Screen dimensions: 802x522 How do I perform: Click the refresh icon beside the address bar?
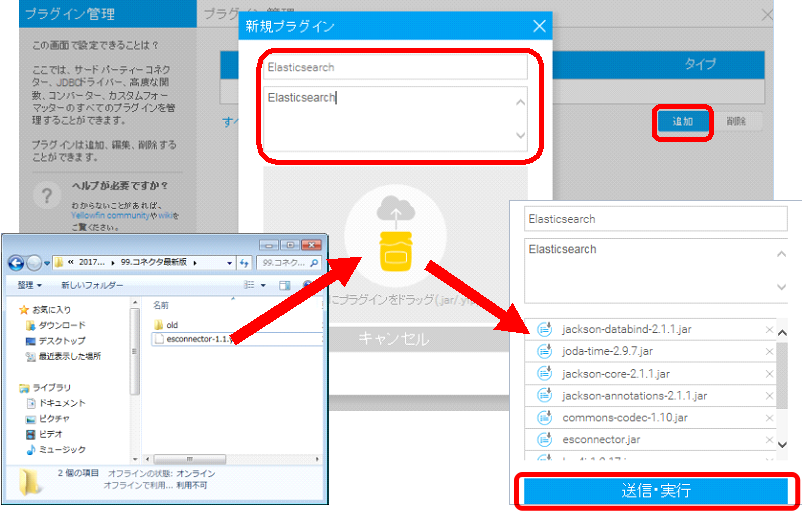244,263
